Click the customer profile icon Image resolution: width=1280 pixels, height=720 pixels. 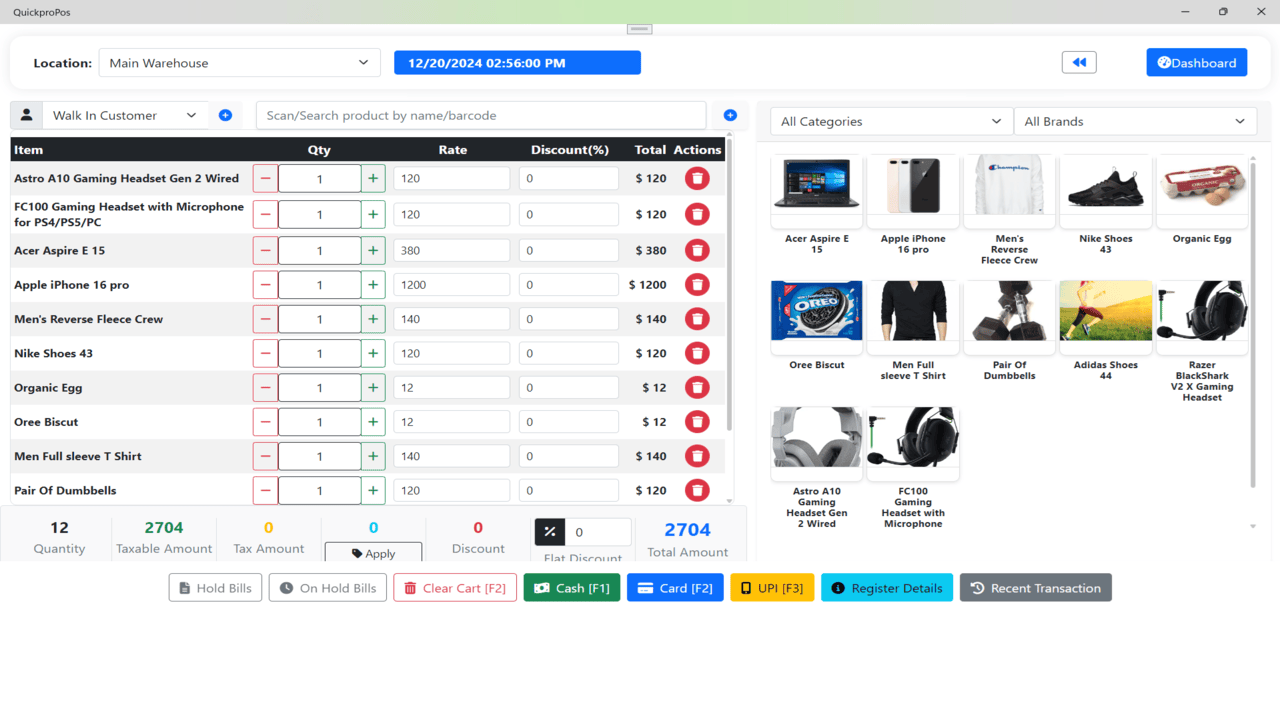26,115
